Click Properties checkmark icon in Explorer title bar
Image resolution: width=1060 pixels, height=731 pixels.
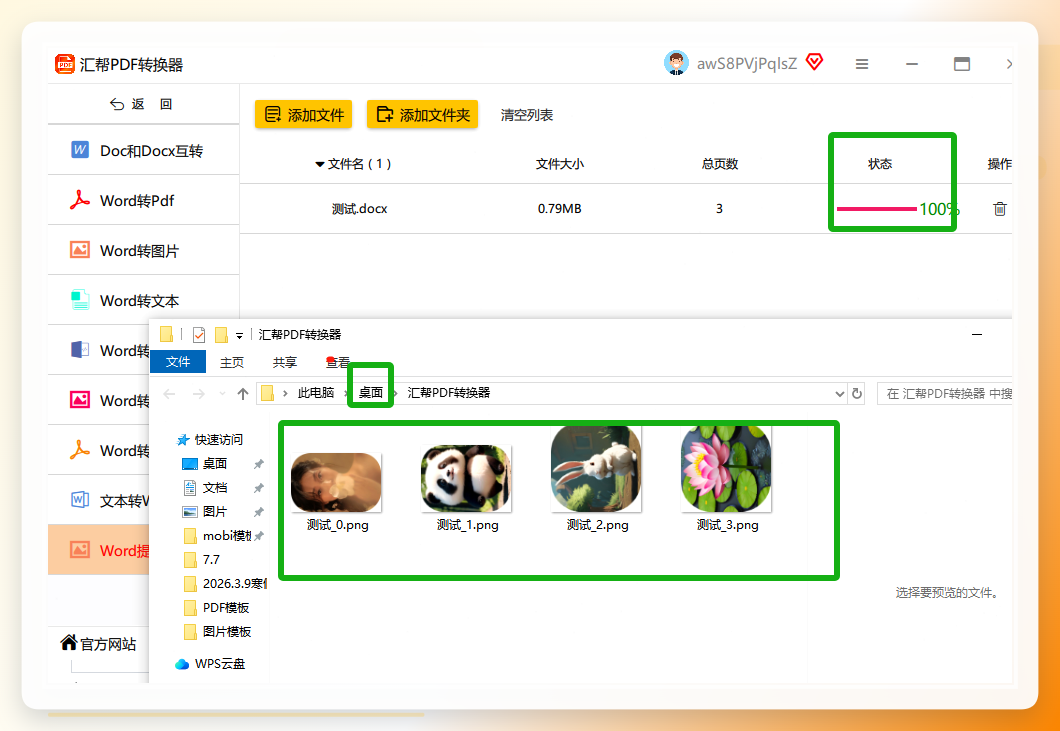tap(199, 335)
